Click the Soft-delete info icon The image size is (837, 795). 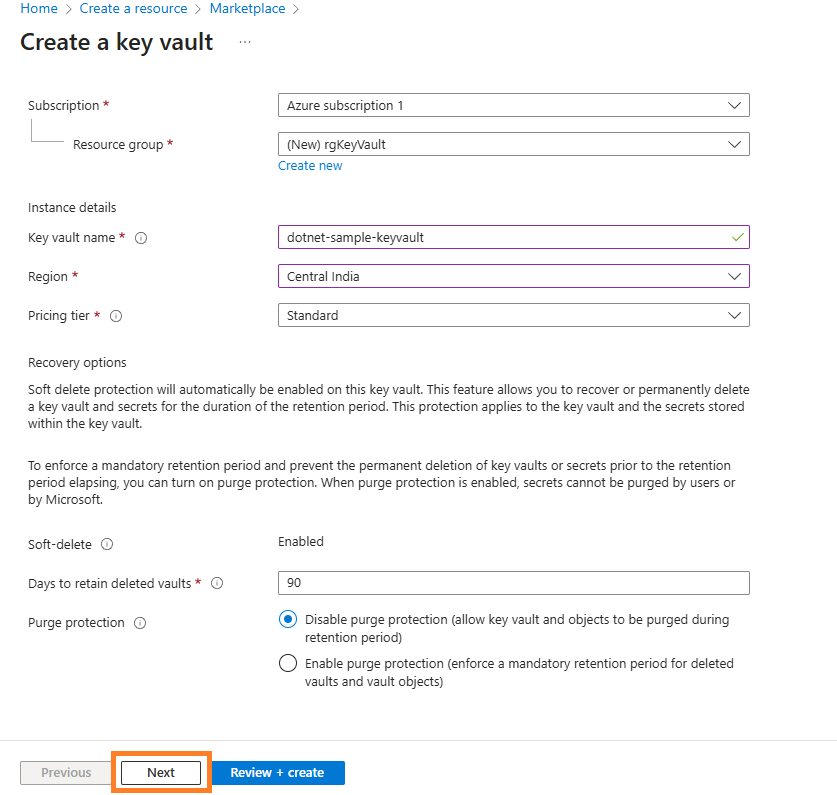click(x=107, y=545)
